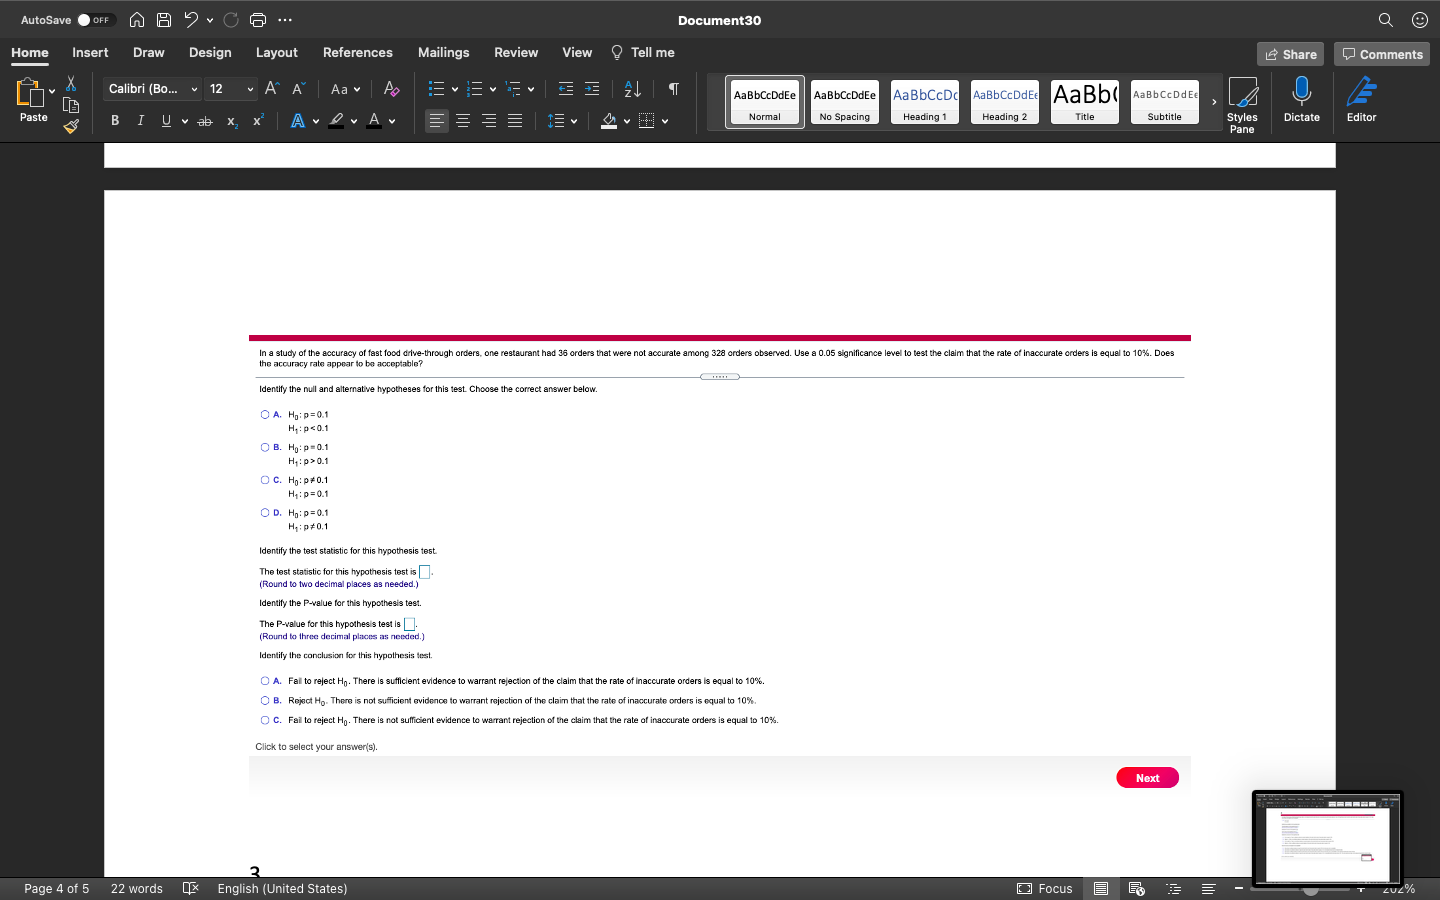Image resolution: width=1440 pixels, height=900 pixels.
Task: Open the References tab
Action: [357, 52]
